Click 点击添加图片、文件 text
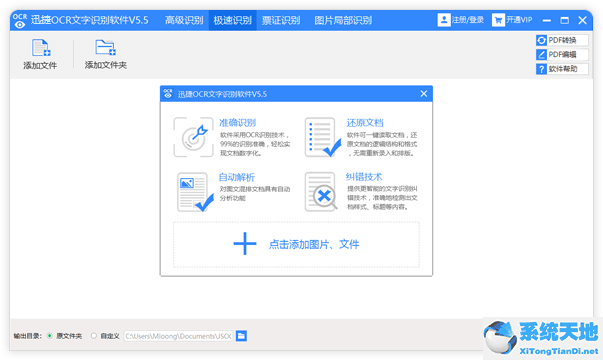Image resolution: width=603 pixels, height=360 pixels. click(314, 244)
